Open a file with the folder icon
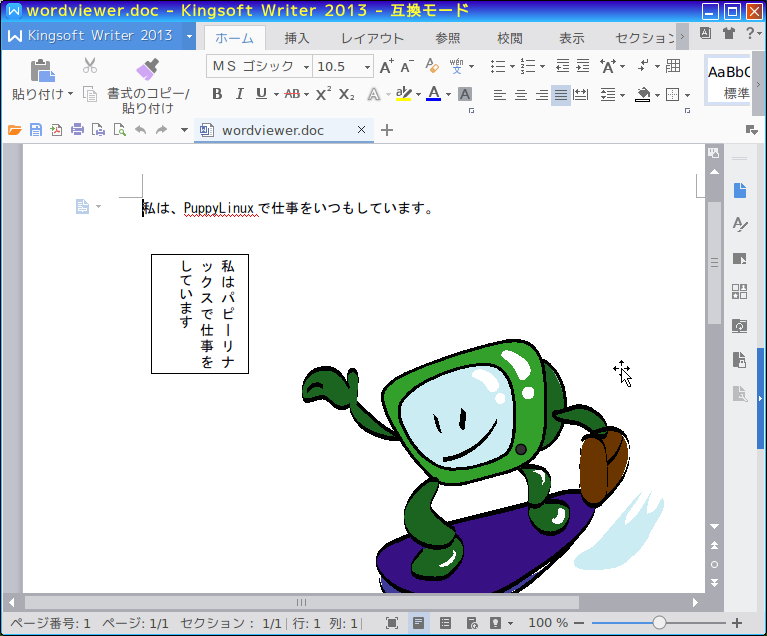This screenshot has width=767, height=636. pyautogui.click(x=15, y=130)
